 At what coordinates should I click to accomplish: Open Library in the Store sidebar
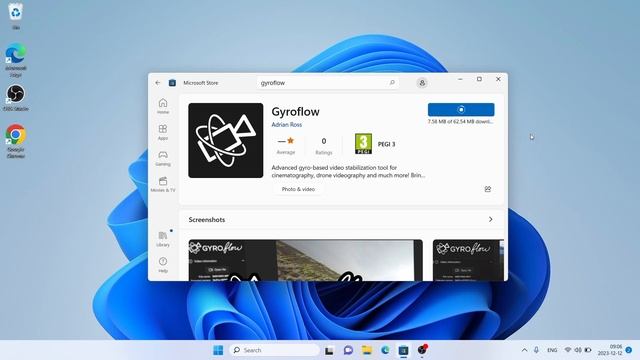click(163, 239)
